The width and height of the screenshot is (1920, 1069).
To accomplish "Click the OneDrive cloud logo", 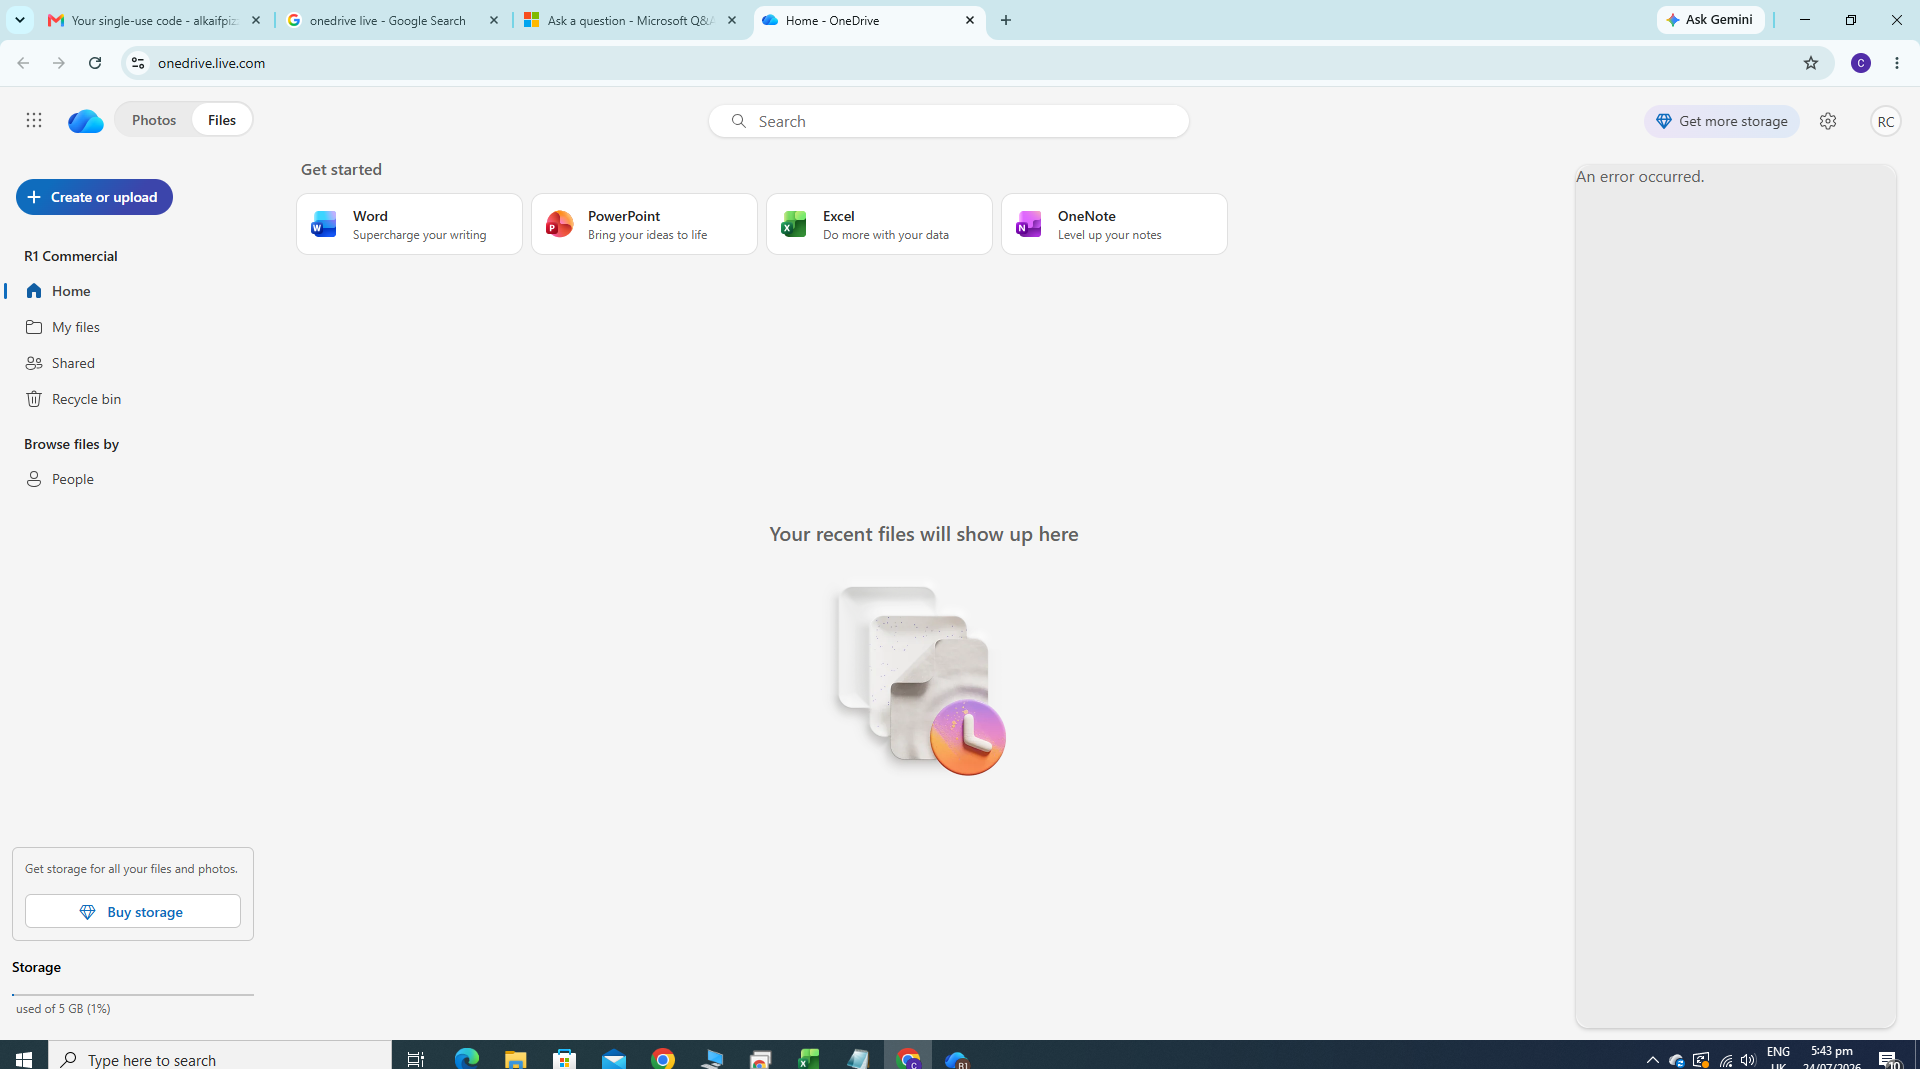I will 86,120.
